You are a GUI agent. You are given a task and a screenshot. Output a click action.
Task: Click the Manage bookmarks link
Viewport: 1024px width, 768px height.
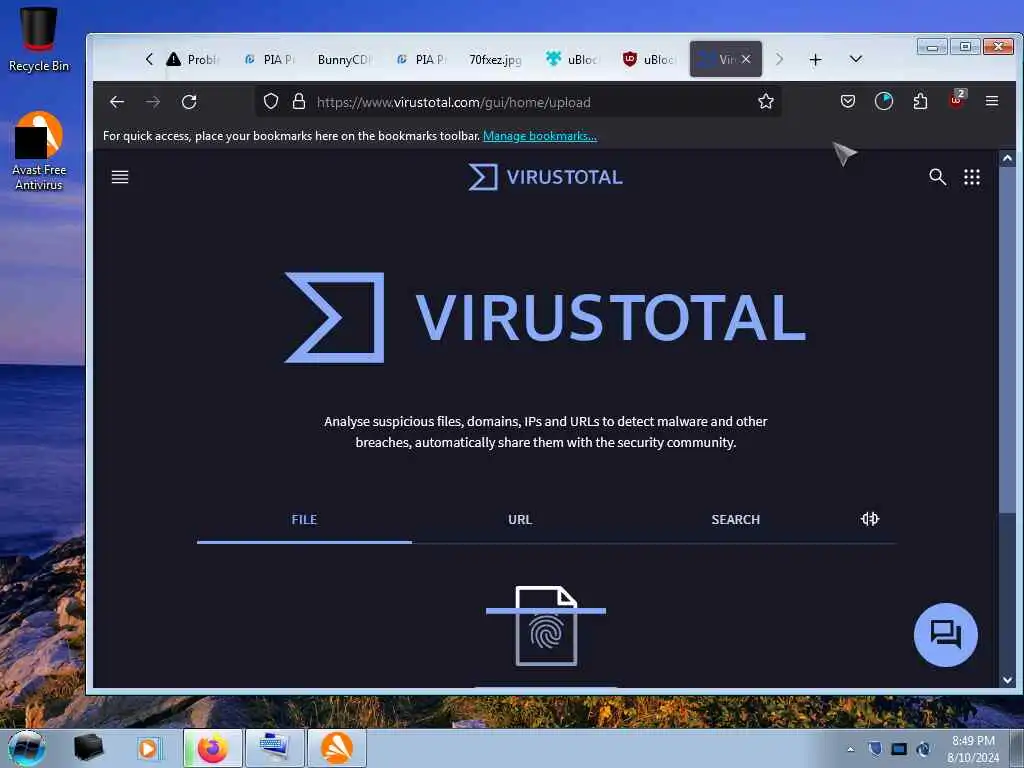[x=540, y=136]
